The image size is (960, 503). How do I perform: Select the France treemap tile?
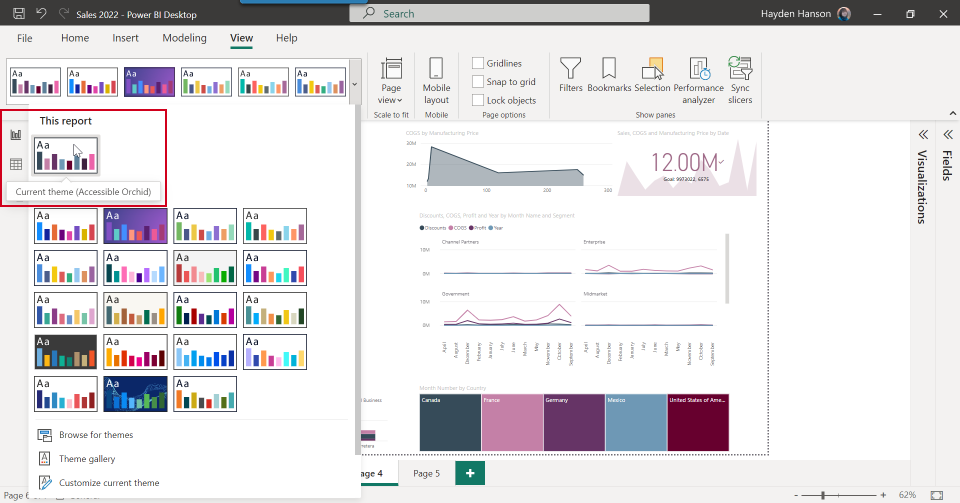coord(512,422)
